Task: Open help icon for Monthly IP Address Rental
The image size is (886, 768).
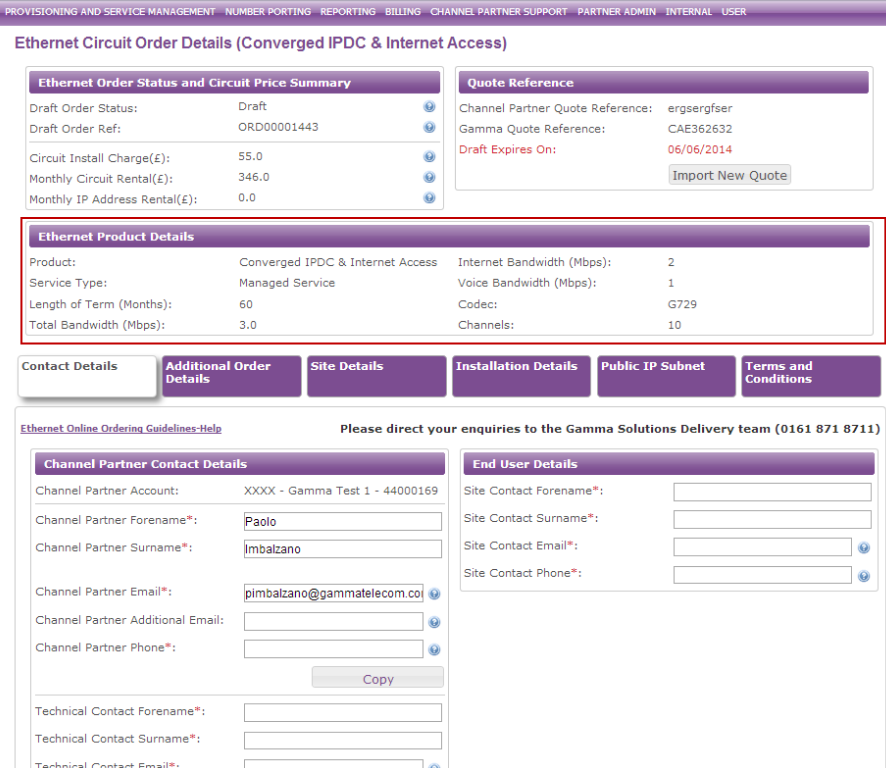Action: tap(429, 198)
